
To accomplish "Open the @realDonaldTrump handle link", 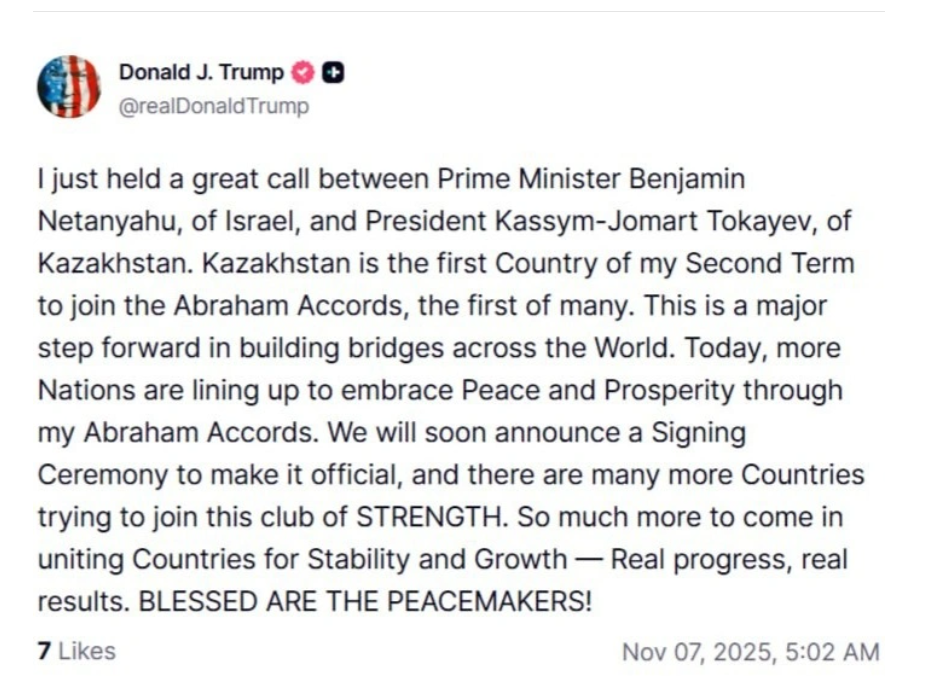I will coord(214,106).
